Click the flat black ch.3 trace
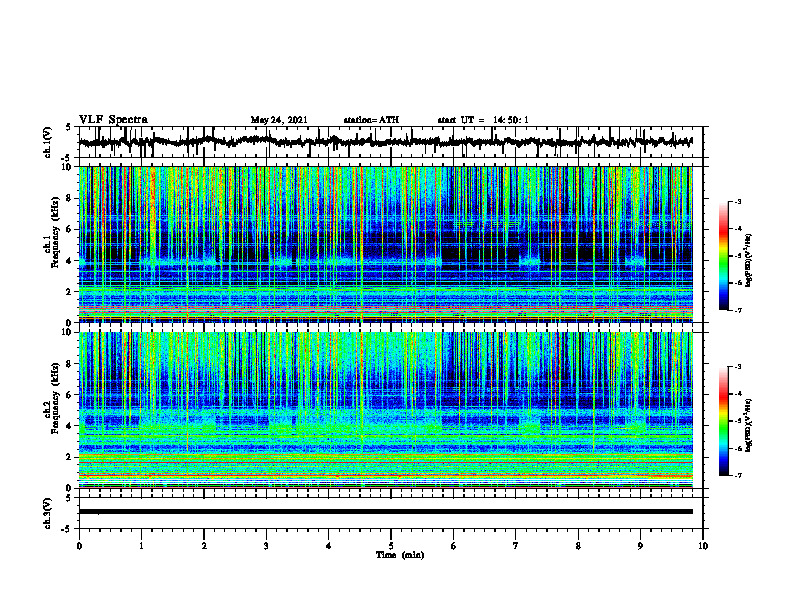792x612 pixels. pos(386,512)
